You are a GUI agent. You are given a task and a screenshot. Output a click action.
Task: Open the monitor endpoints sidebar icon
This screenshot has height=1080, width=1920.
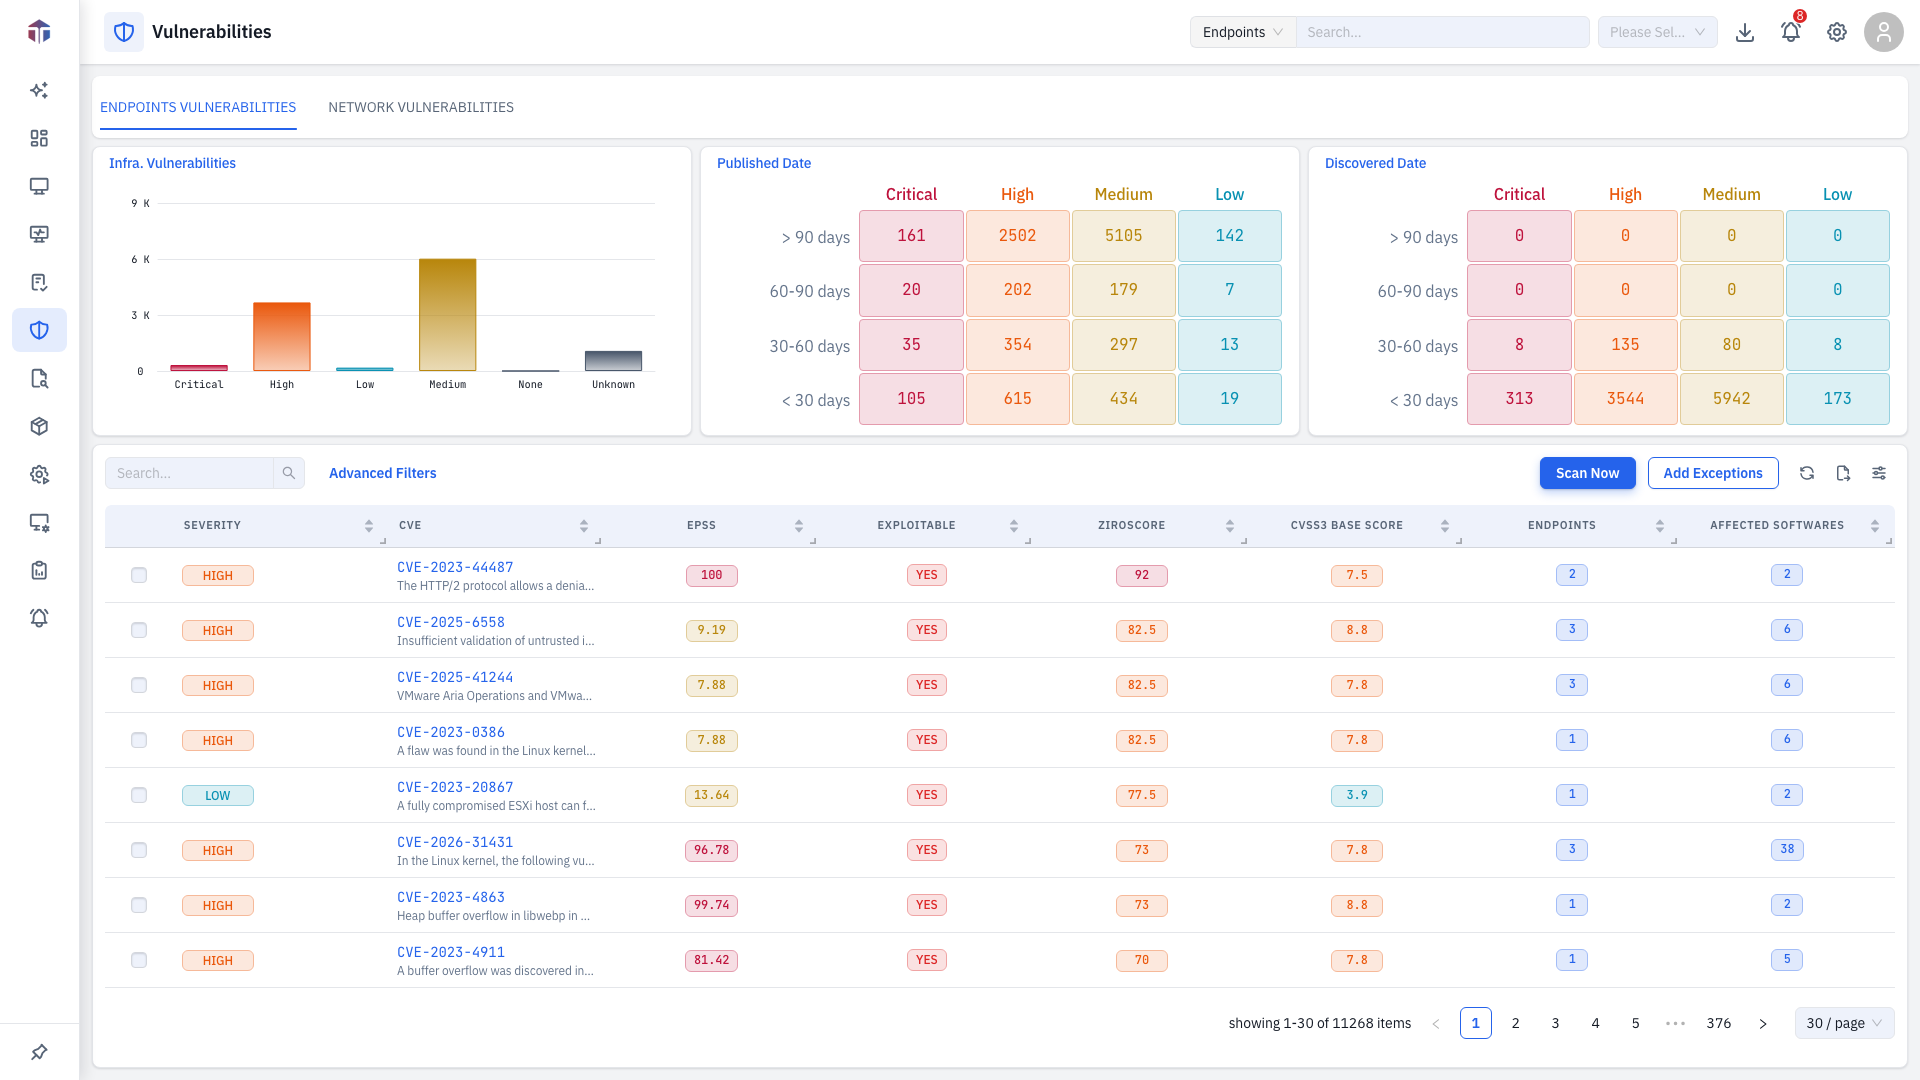(x=39, y=186)
